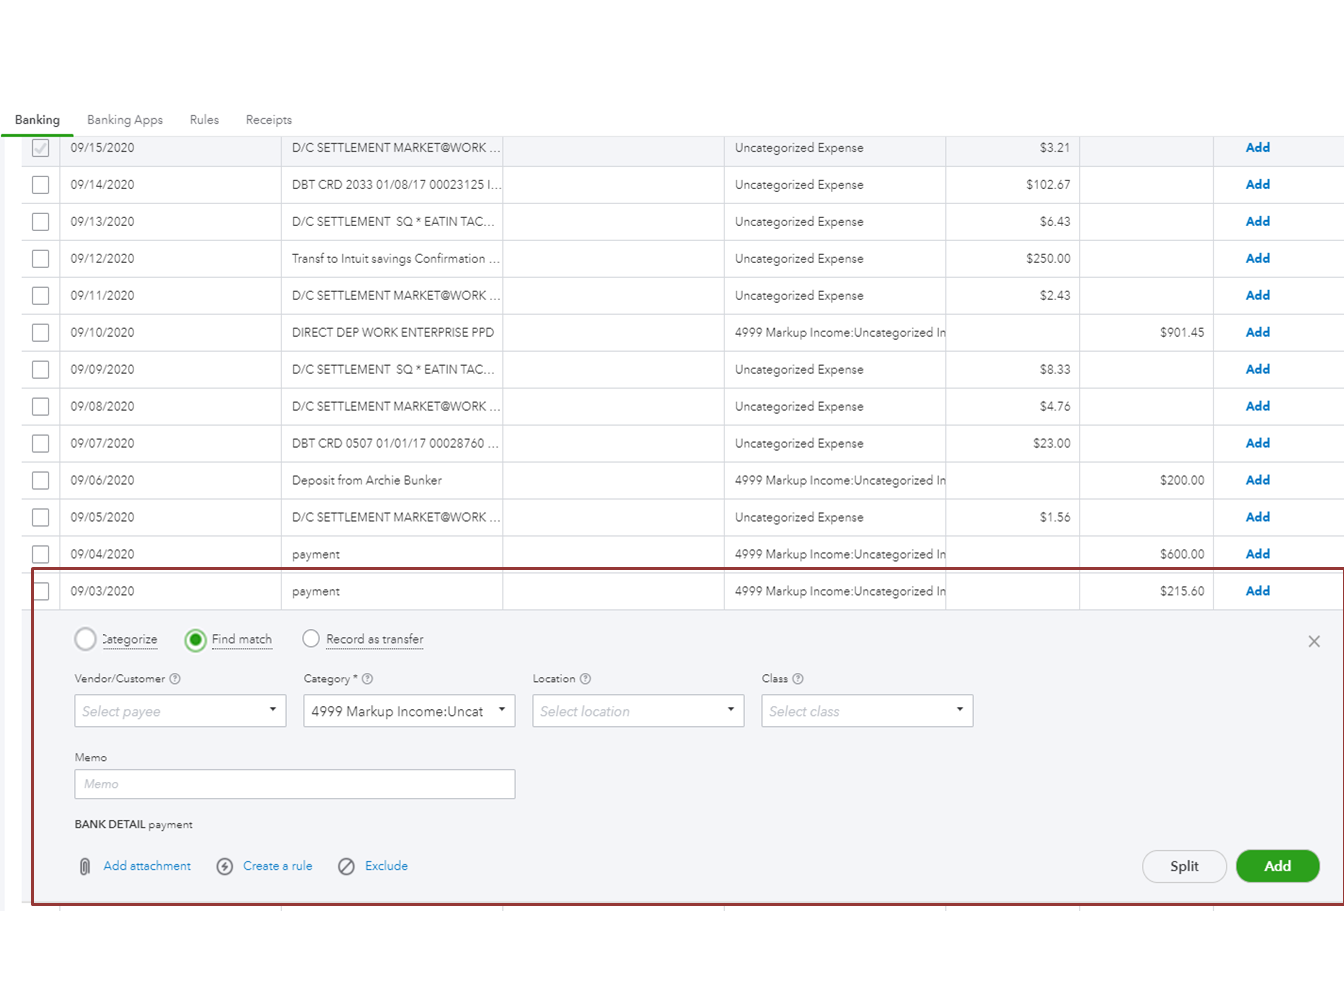The image size is (1344, 1008).
Task: Click inside the Memo input field
Action: coord(294,784)
